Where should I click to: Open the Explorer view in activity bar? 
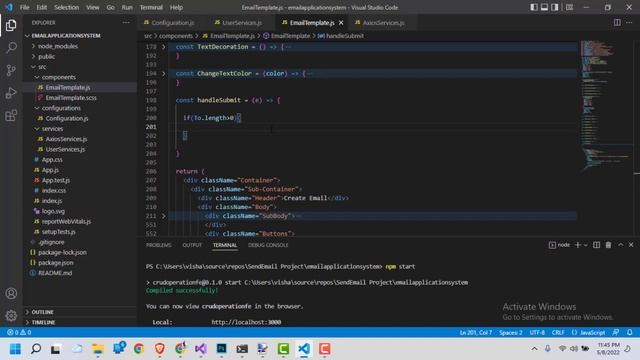[x=11, y=25]
